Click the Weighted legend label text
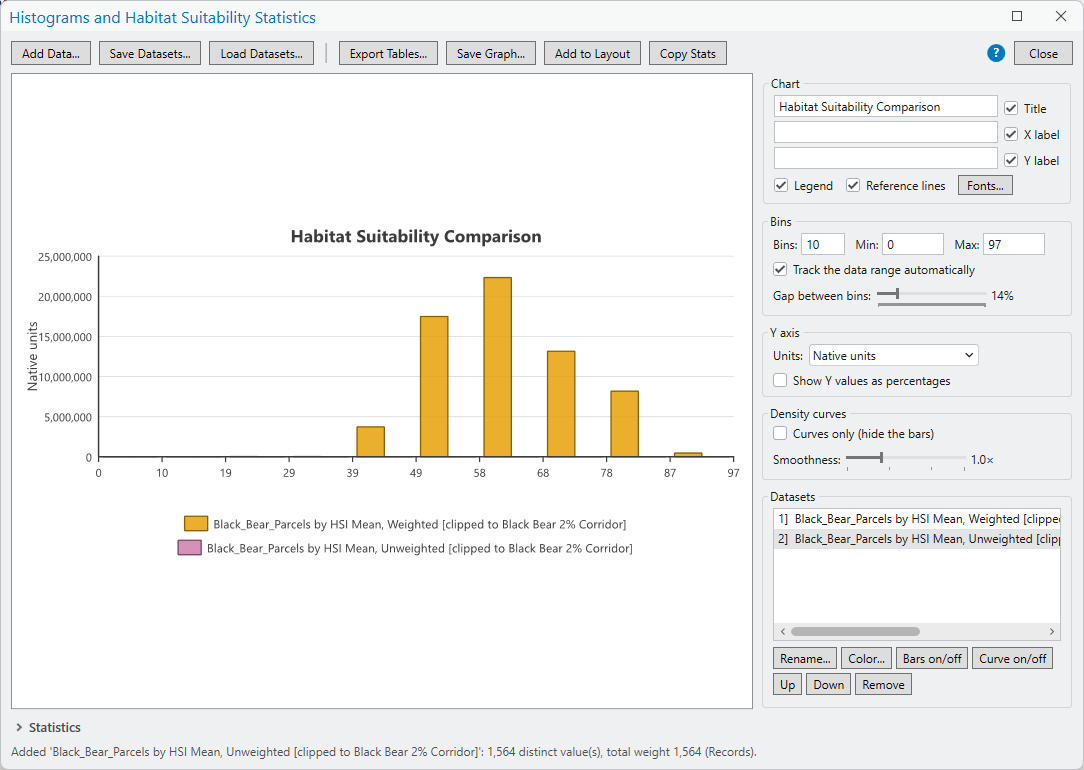Viewport: 1084px width, 770px height. pos(420,524)
